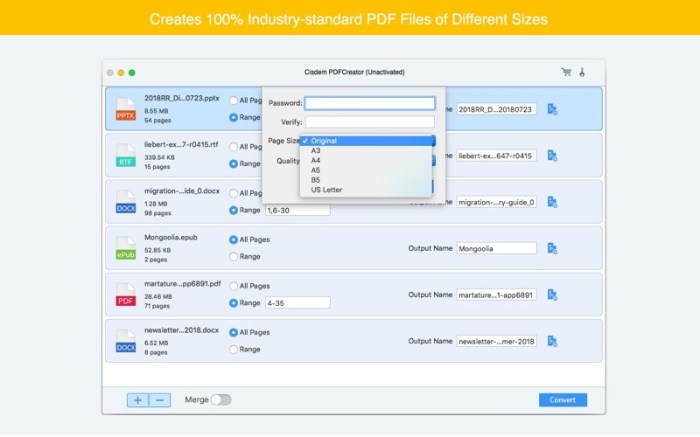This screenshot has height=437, width=700.
Task: Open settings icon for Mongoolia epub row
Action: pyautogui.click(x=552, y=249)
